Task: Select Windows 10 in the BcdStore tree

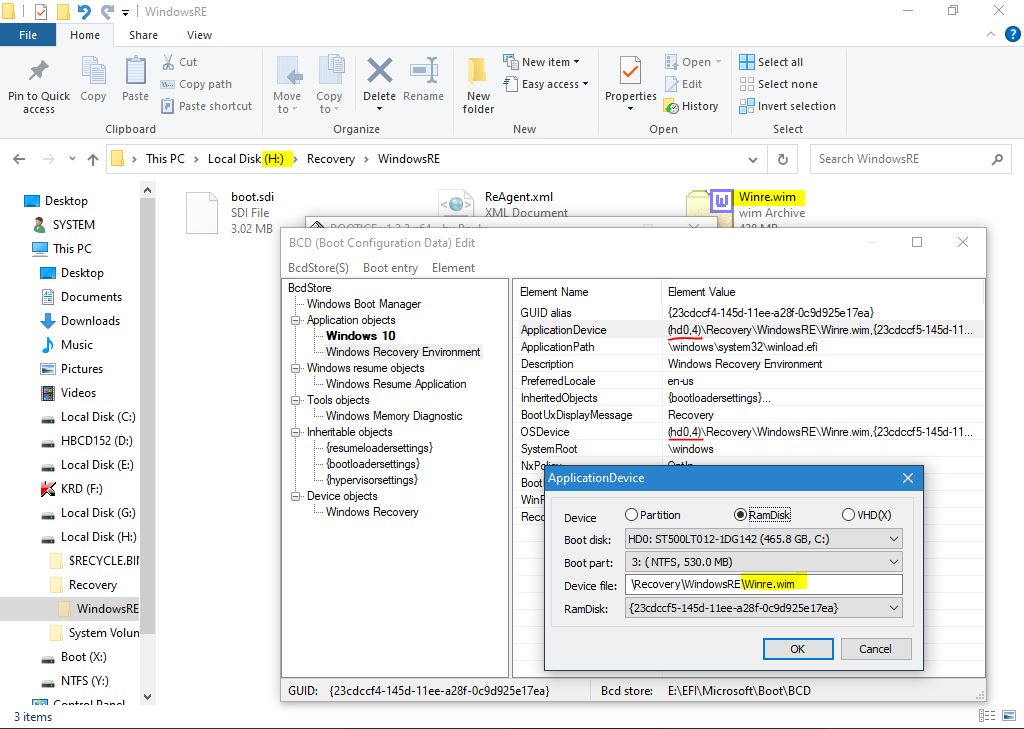Action: (x=360, y=336)
